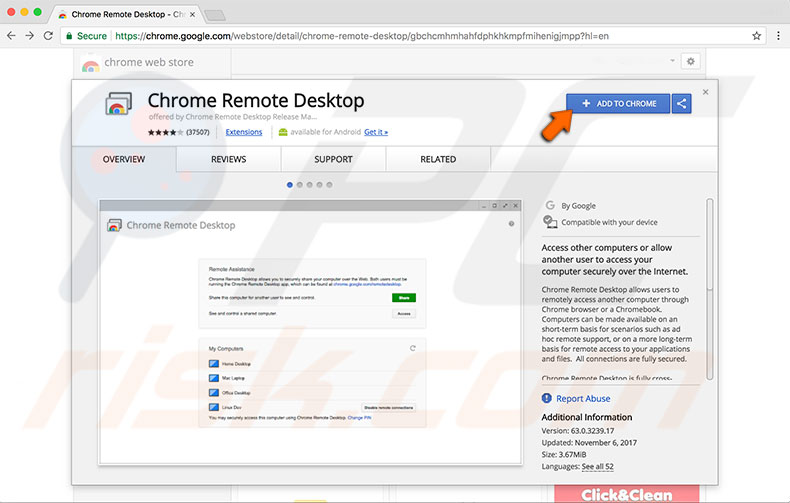Bookmark this page with the star
This screenshot has height=503, width=790.
(x=756, y=36)
